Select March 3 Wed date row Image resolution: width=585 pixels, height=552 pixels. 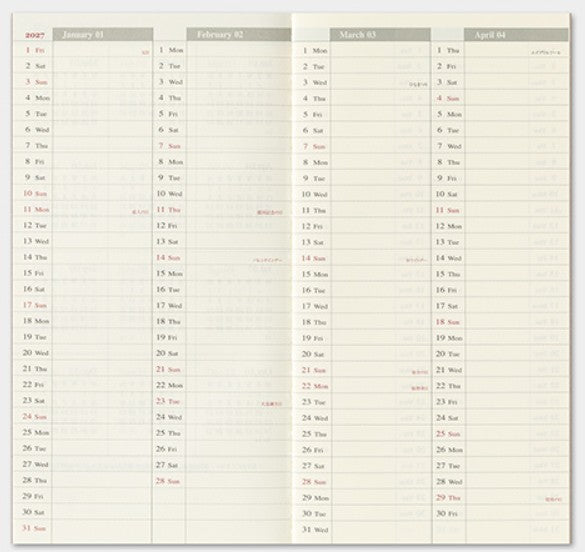tap(362, 82)
